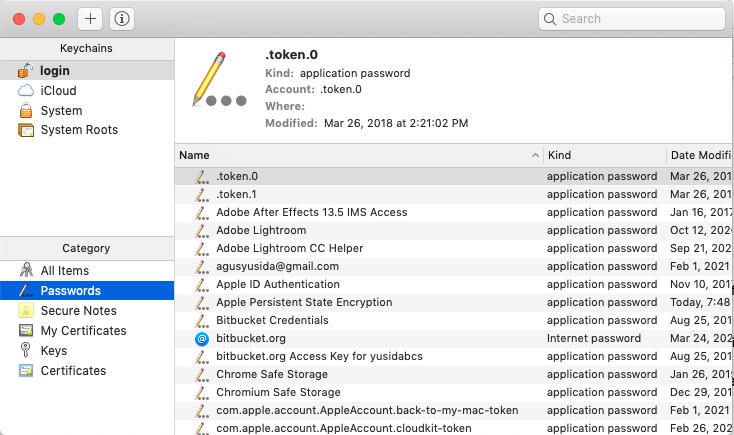Sort by the Kind column header
Viewport: 734px width, 435px height.
pos(605,155)
